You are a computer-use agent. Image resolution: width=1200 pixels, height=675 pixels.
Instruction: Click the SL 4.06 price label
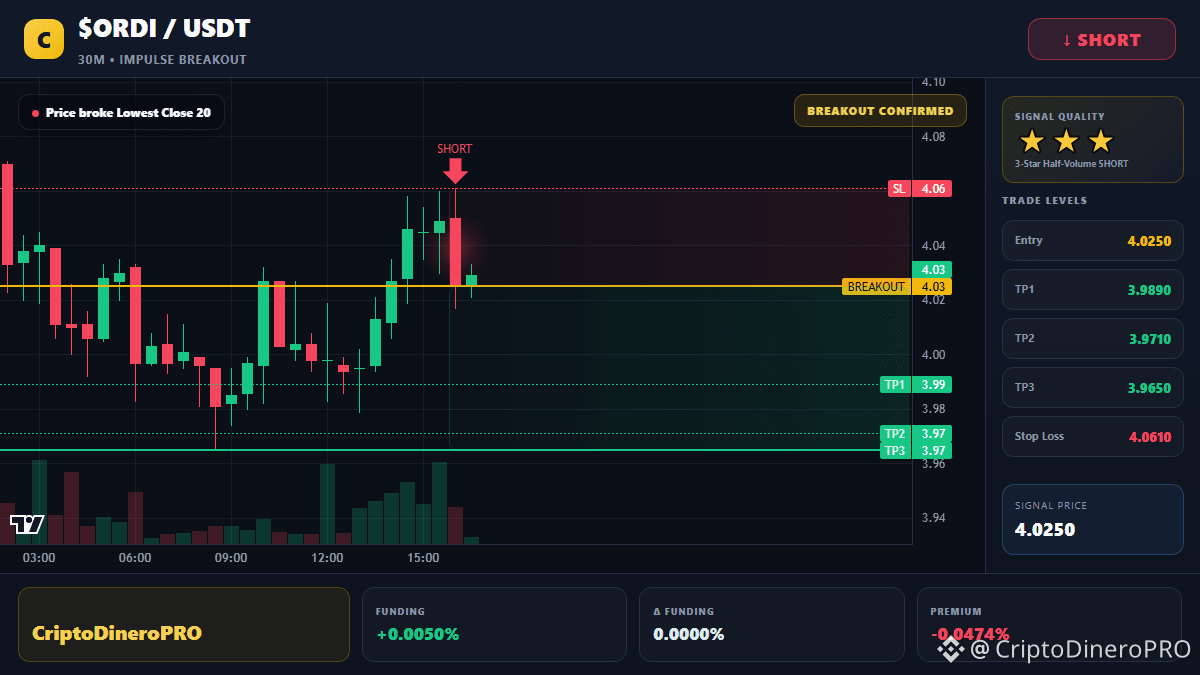tap(920, 188)
